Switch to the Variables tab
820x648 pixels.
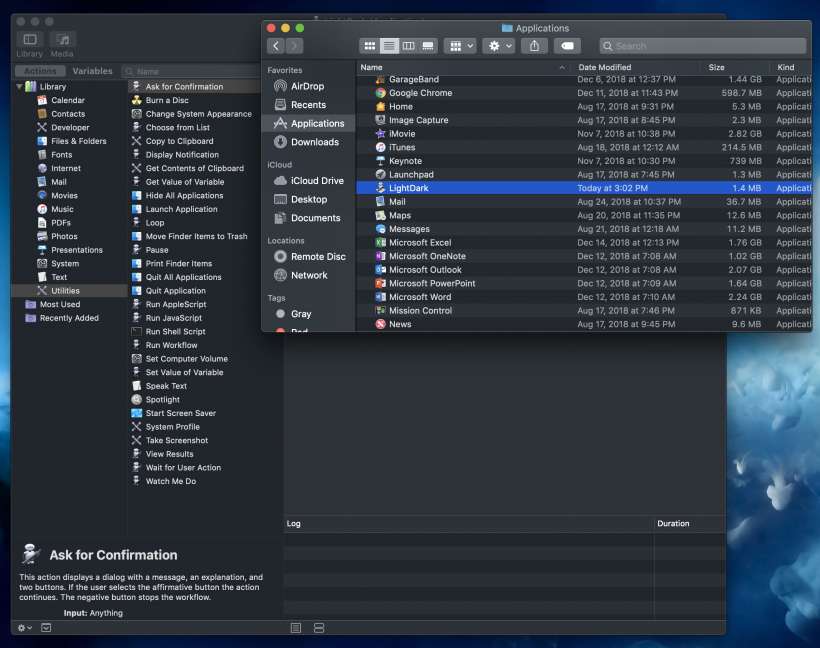pos(92,71)
